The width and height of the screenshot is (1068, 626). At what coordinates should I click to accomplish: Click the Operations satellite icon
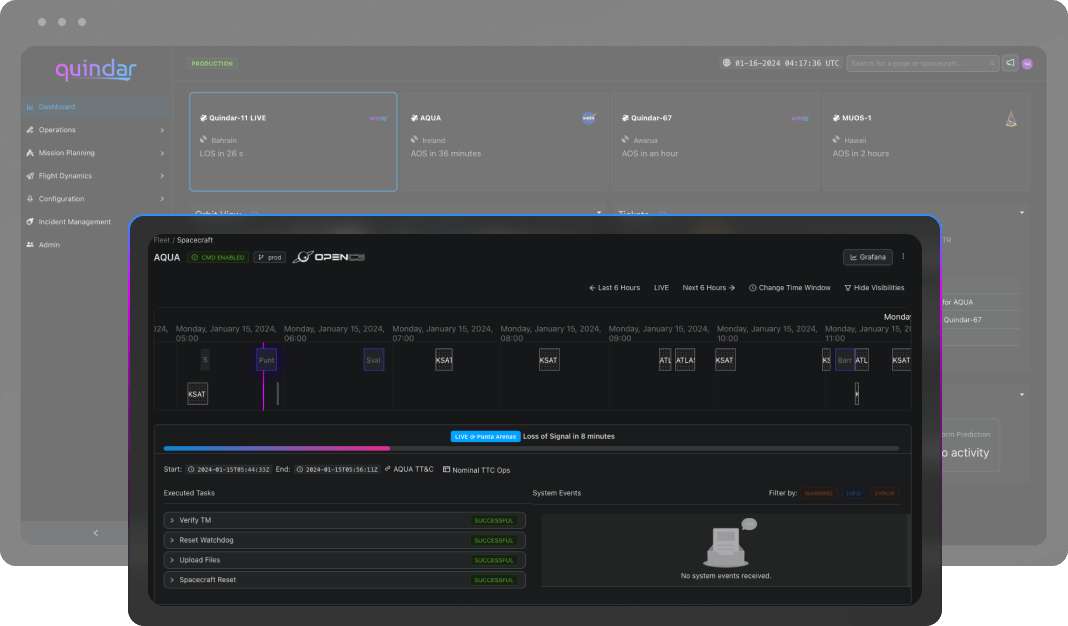pyautogui.click(x=30, y=130)
